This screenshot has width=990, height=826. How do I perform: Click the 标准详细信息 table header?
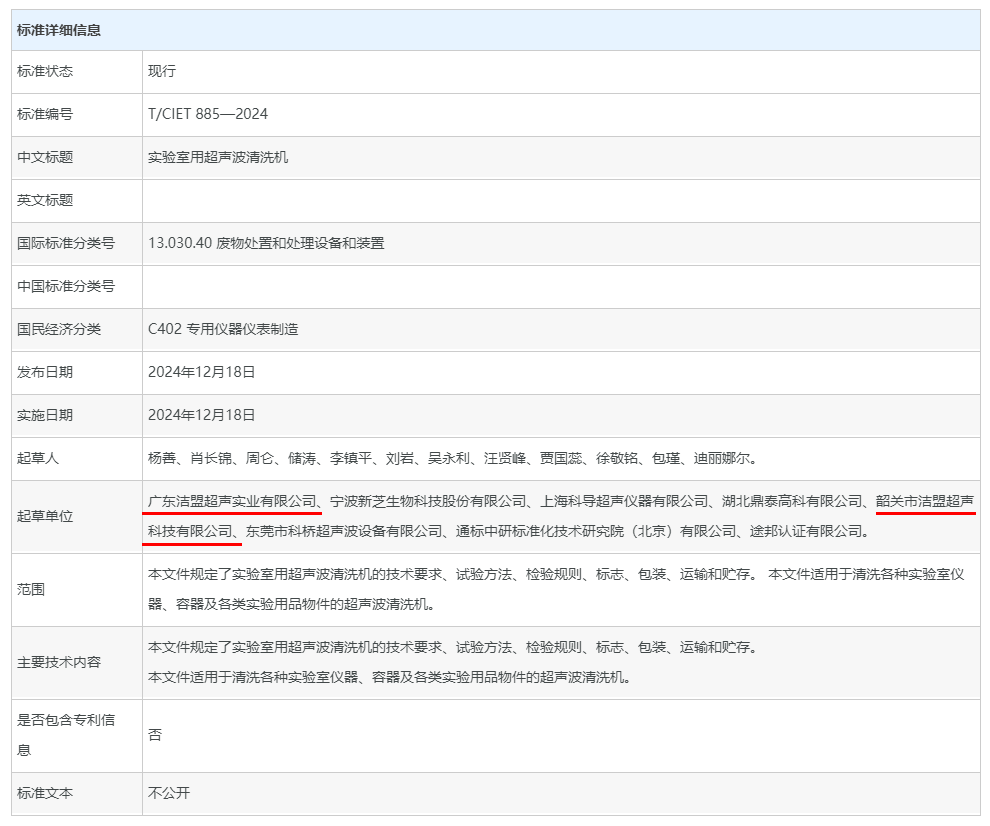coord(59,30)
